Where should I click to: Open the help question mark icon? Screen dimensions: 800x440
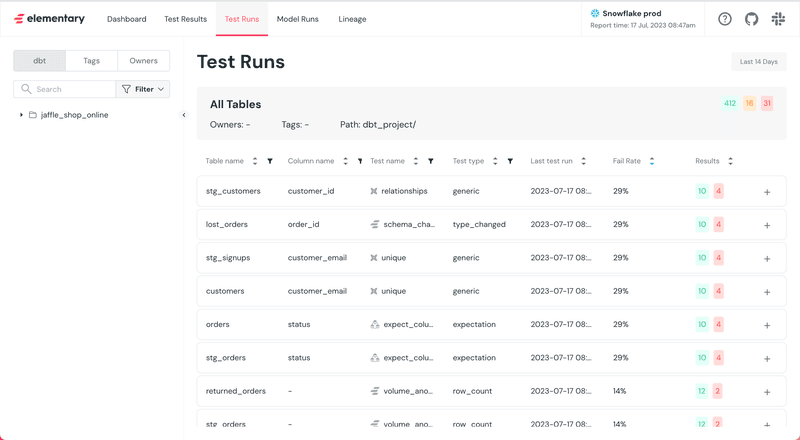tap(724, 19)
